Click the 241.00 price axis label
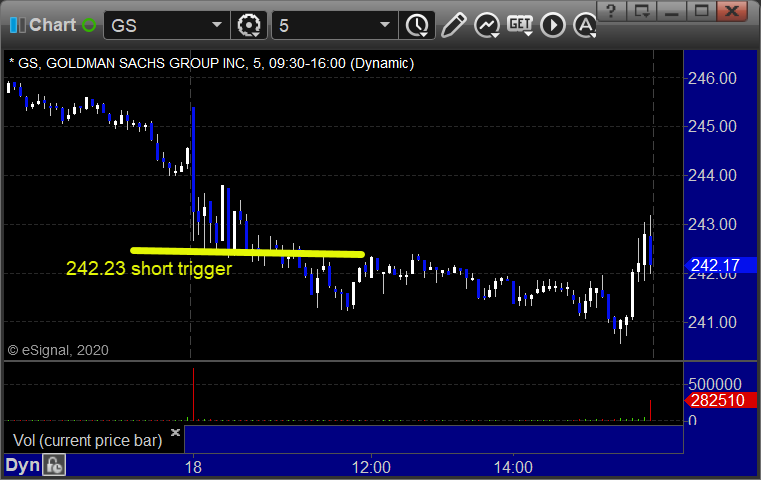Screen dimensions: 761x480 pyautogui.click(x=712, y=322)
